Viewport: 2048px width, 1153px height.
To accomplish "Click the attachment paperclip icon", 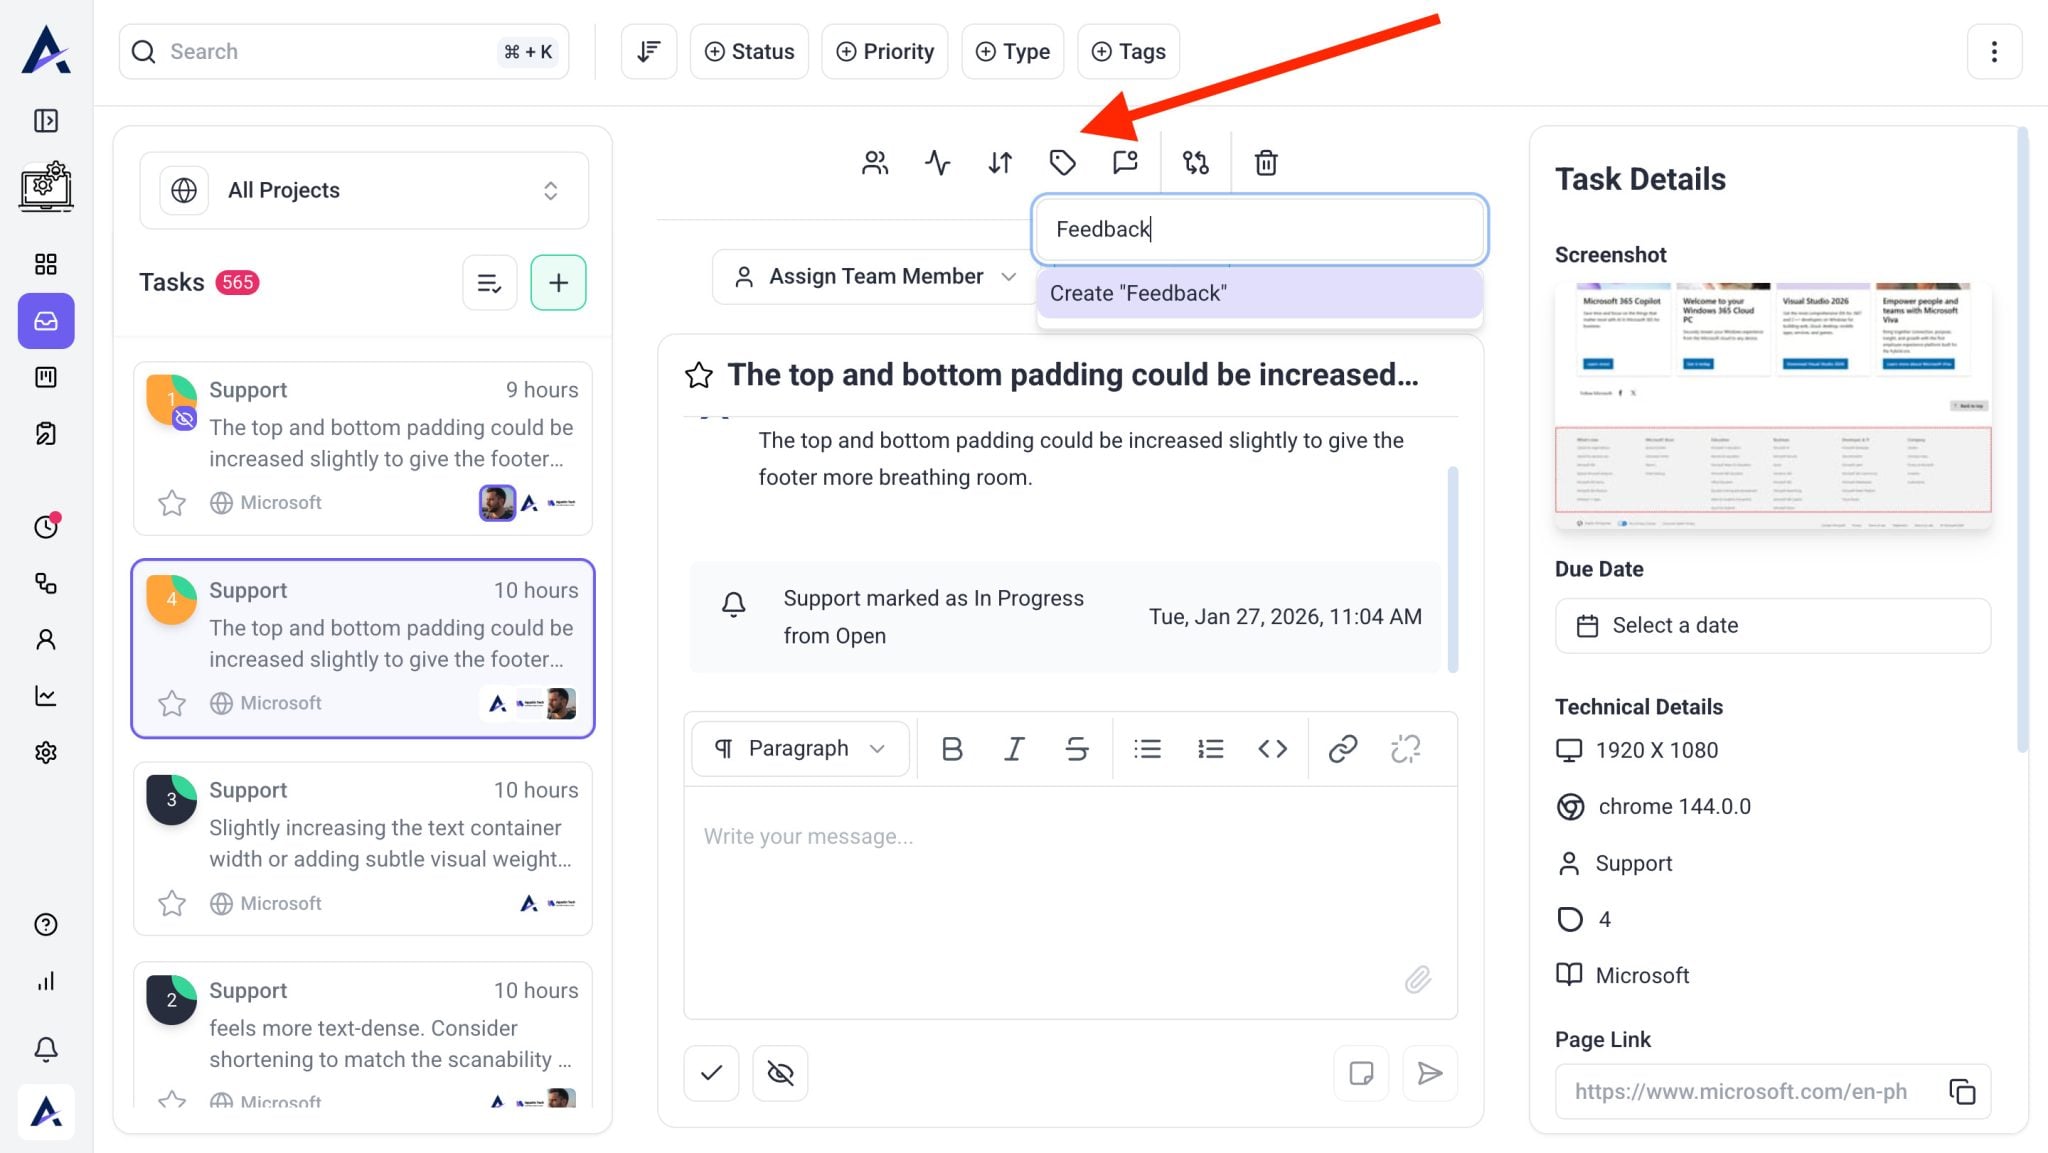I will click(1417, 979).
